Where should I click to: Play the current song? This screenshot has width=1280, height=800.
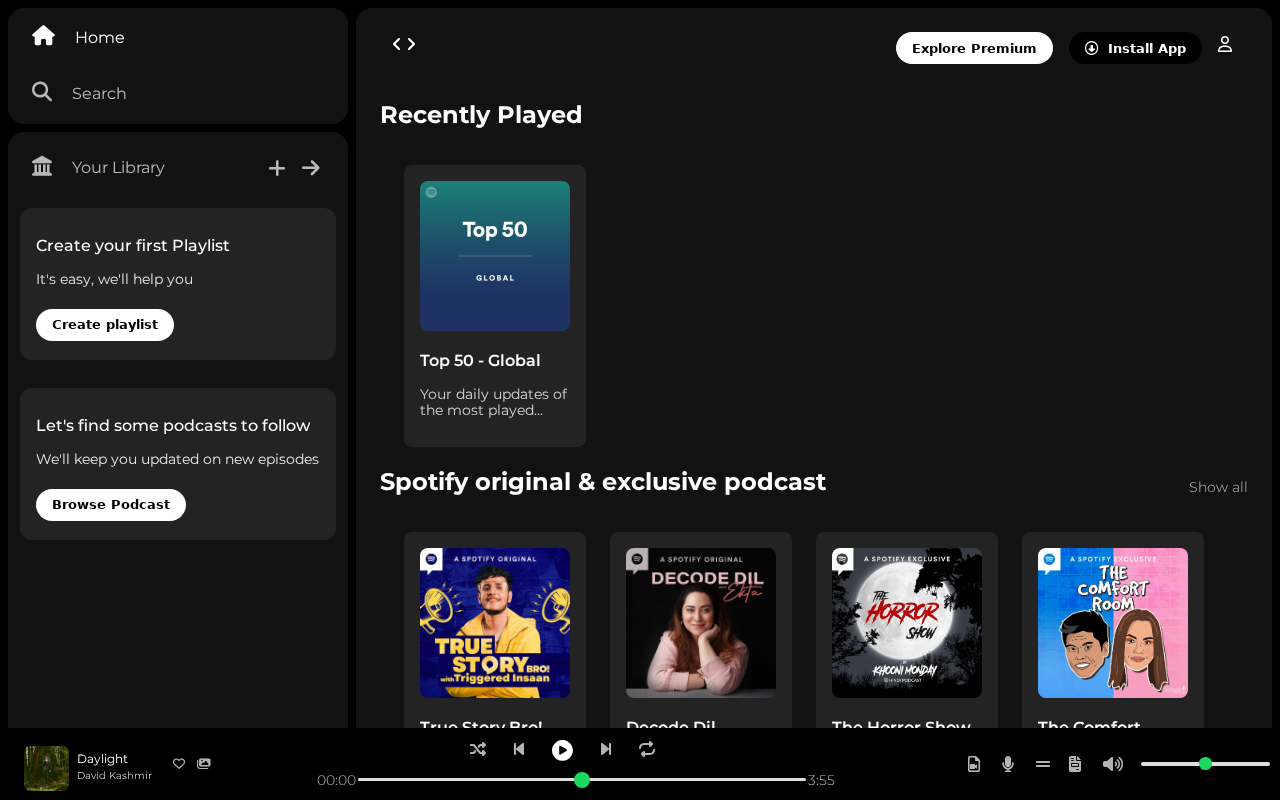(x=563, y=750)
